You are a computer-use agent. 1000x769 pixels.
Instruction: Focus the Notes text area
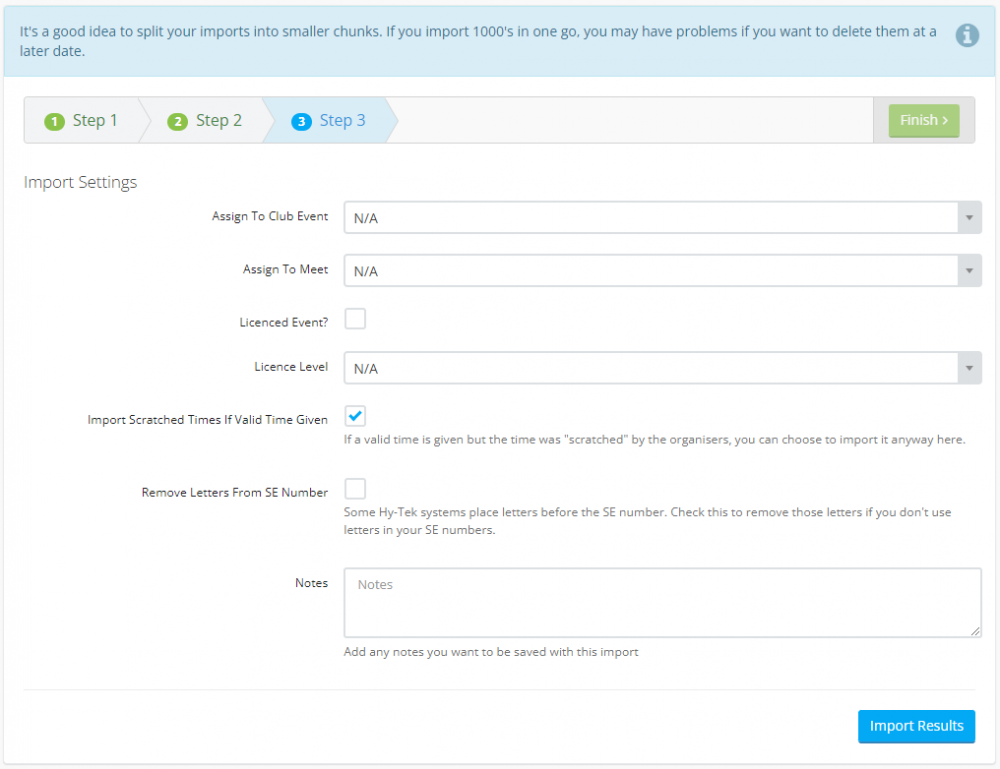(660, 603)
